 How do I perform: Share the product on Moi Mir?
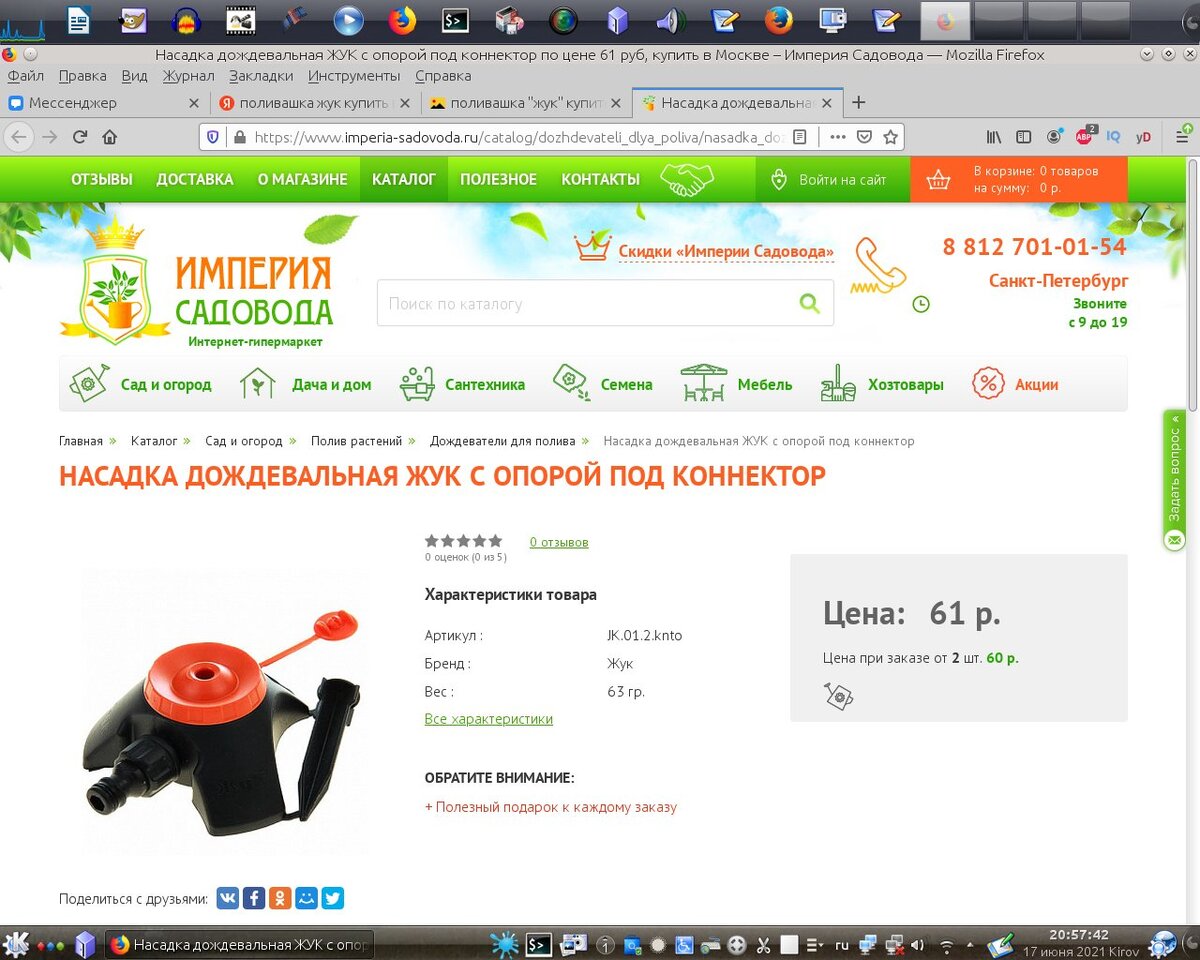click(x=307, y=898)
